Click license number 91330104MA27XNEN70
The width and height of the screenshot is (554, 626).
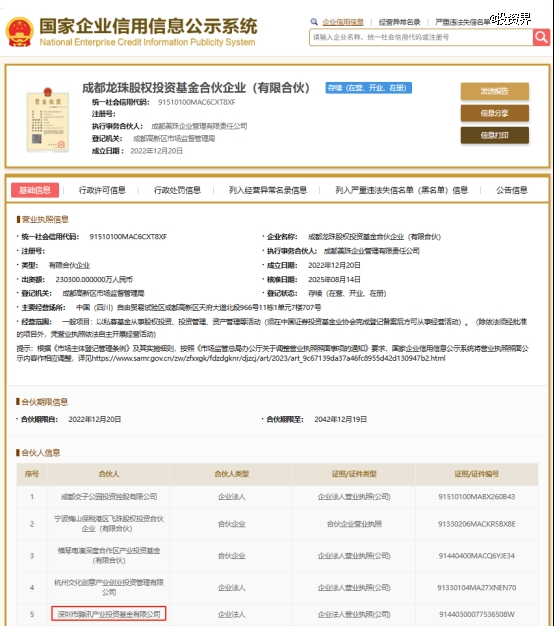pyautogui.click(x=477, y=588)
